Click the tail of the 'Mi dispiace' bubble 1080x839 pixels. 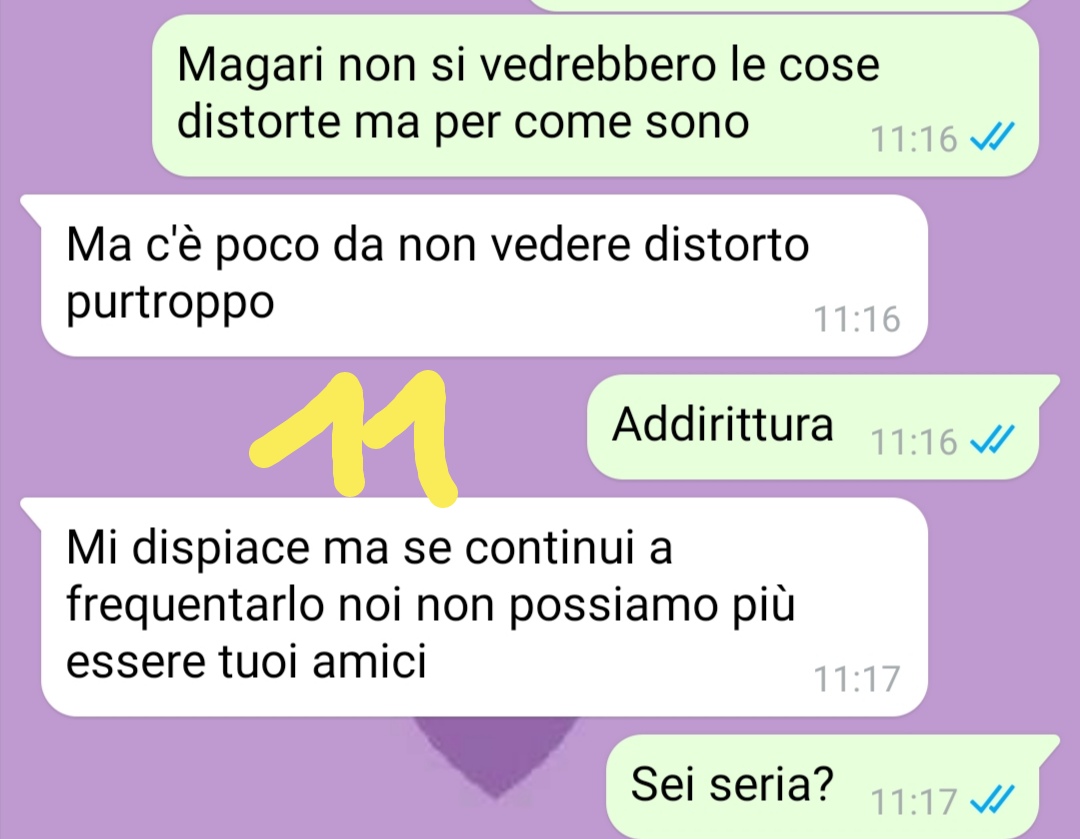32,509
